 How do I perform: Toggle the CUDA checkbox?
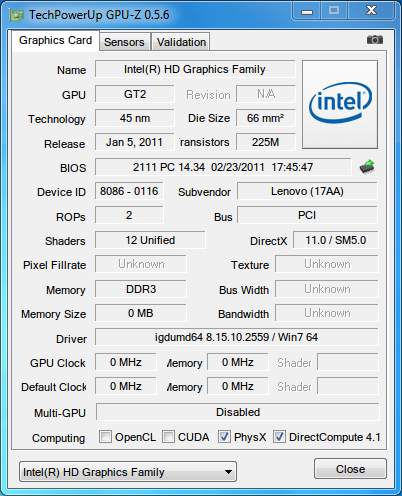(x=168, y=437)
